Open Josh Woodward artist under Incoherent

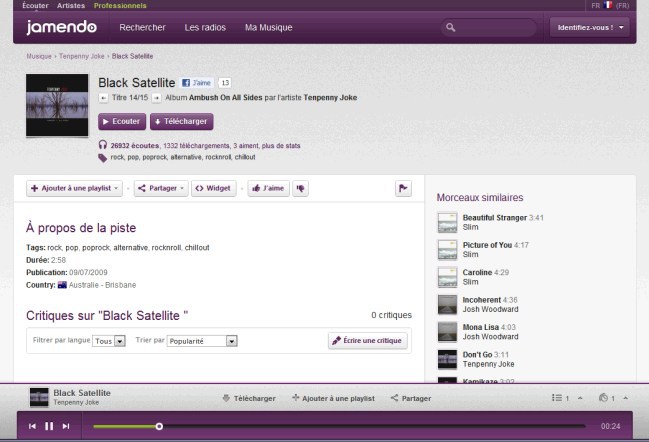click(490, 309)
